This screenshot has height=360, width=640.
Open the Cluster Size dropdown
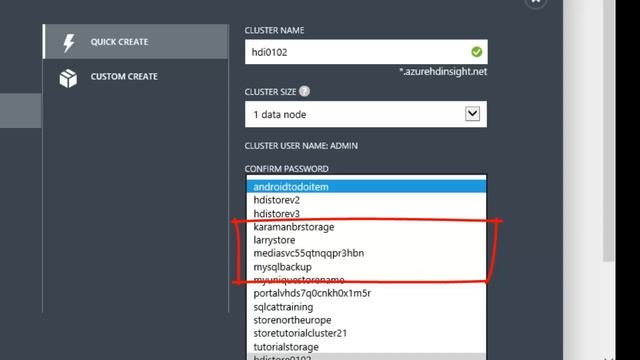click(366, 114)
